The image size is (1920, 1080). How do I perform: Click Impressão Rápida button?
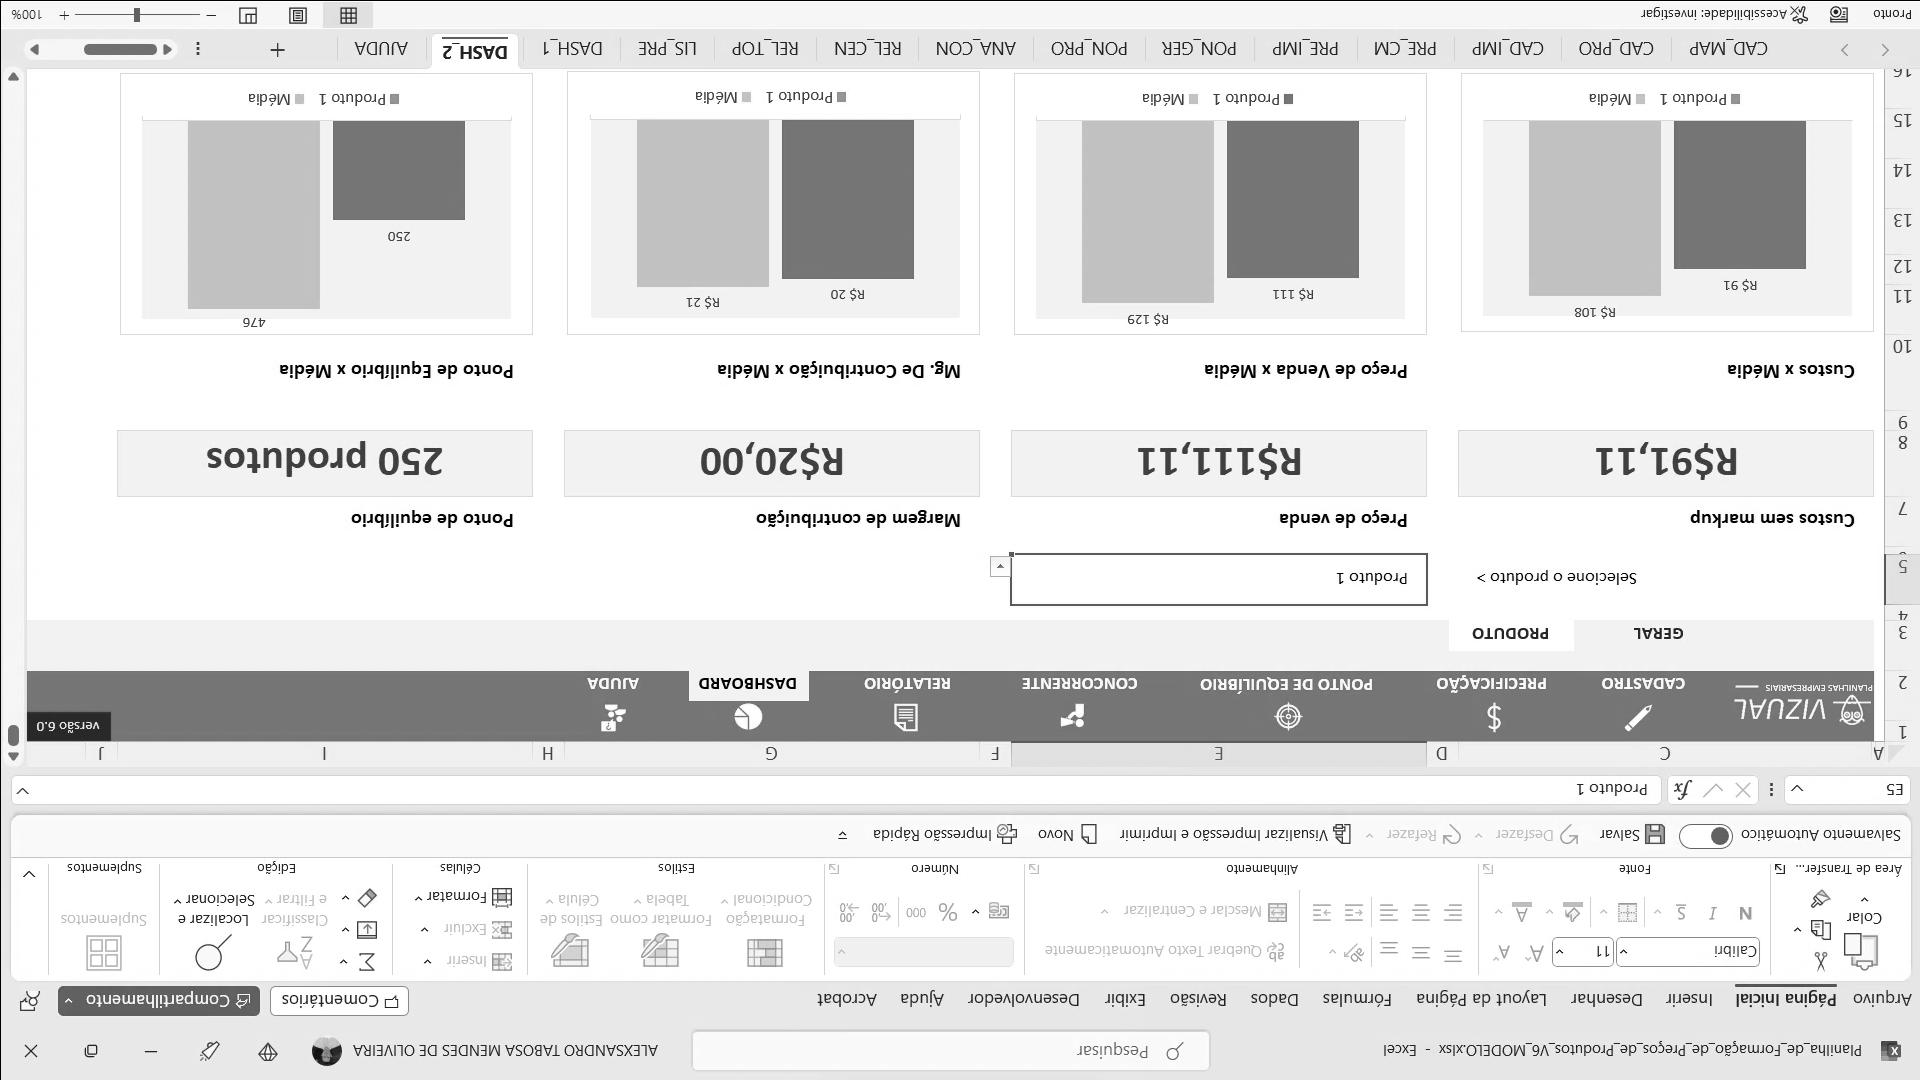[945, 834]
